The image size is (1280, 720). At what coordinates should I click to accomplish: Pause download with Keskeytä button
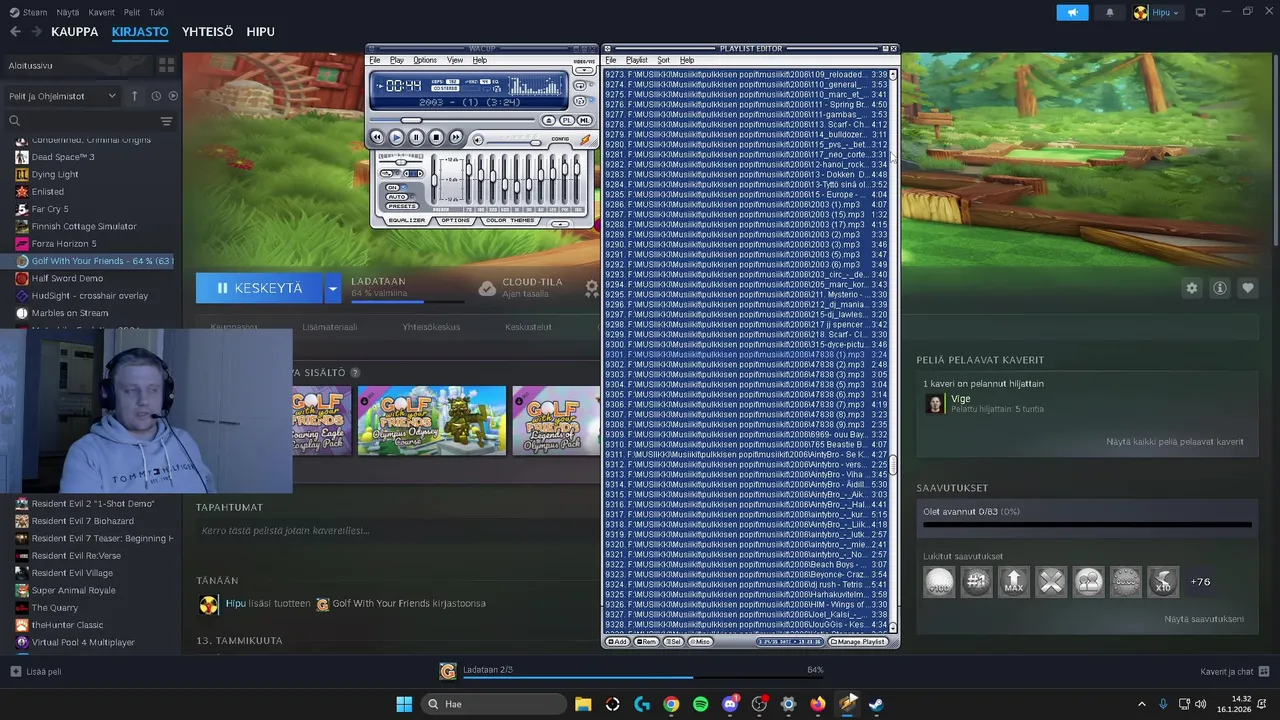tap(259, 288)
